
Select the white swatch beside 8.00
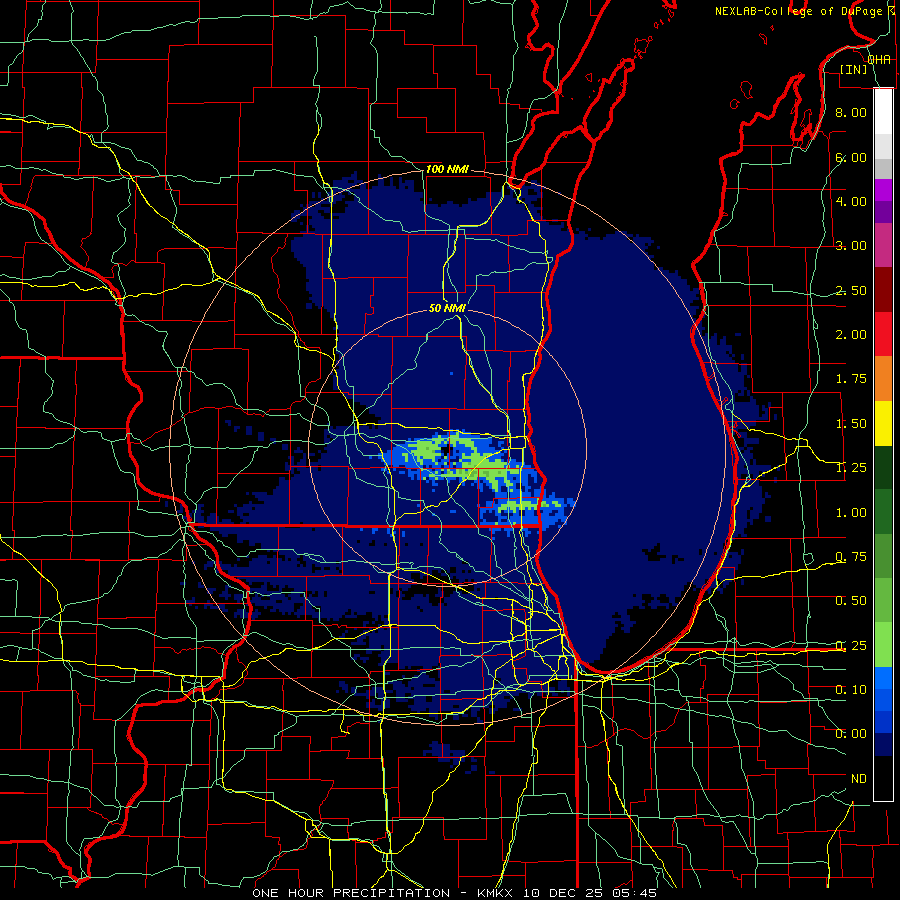coord(883,111)
